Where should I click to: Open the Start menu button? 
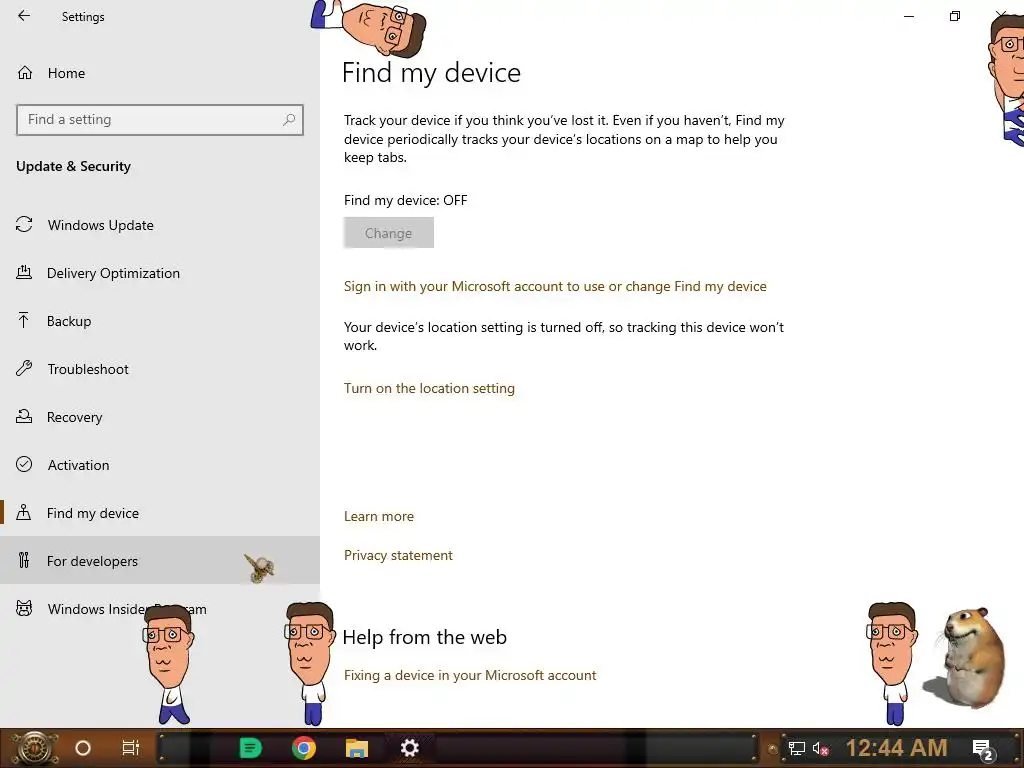[35, 748]
